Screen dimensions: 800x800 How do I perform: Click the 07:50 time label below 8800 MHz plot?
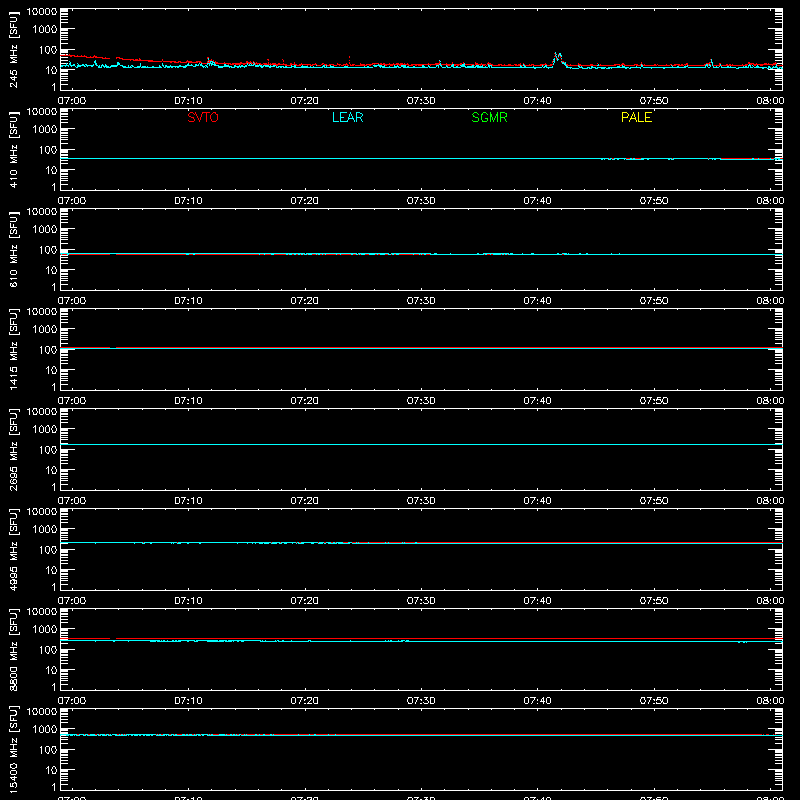point(654,701)
